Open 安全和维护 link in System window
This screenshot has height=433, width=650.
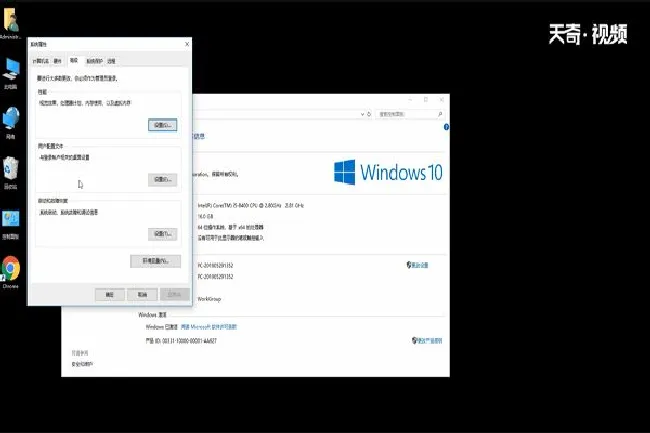[x=82, y=364]
